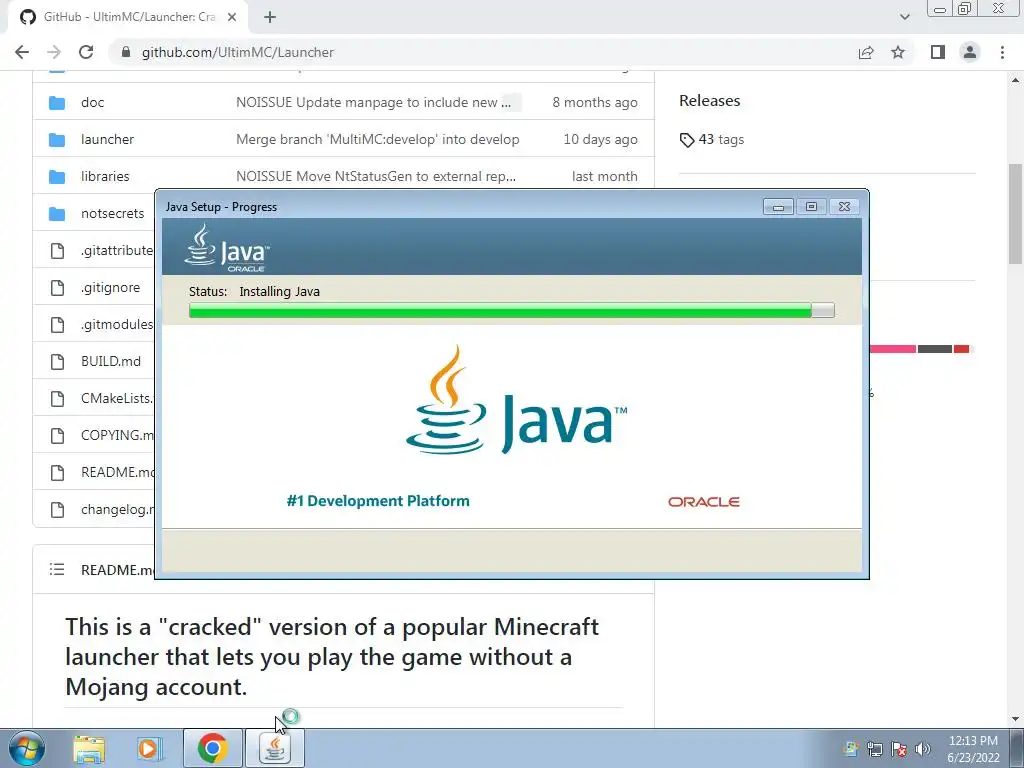Open the COPYING.md file
This screenshot has width=1024, height=768.
click(x=118, y=435)
